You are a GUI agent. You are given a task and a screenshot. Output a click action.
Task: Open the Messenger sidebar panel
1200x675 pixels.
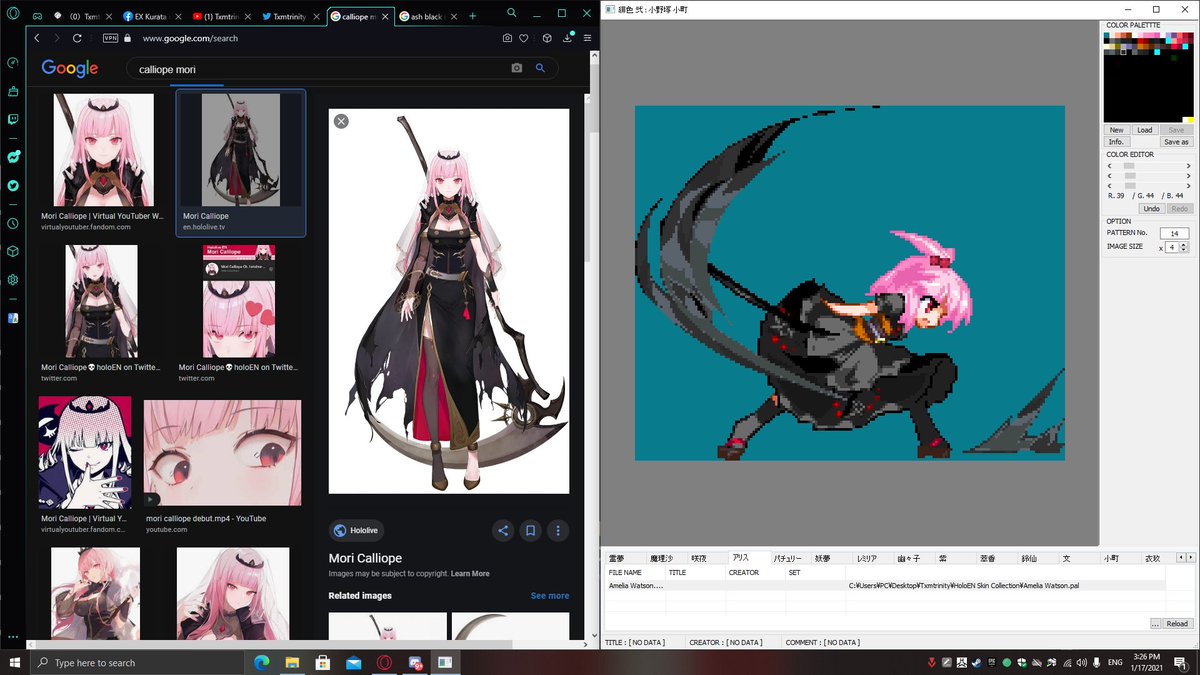point(13,157)
